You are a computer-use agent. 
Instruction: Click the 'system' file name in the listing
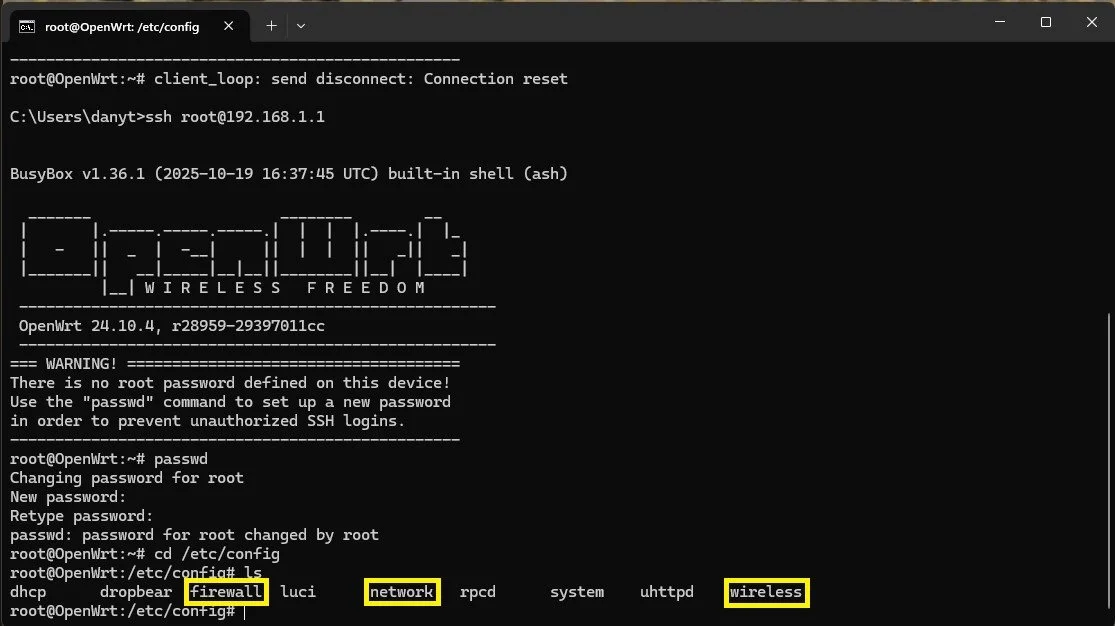pos(577,592)
